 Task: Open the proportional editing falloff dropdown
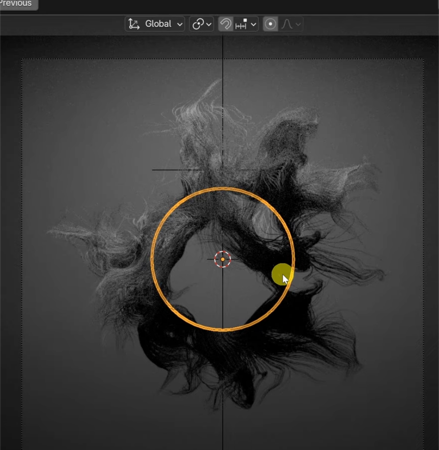coord(291,24)
